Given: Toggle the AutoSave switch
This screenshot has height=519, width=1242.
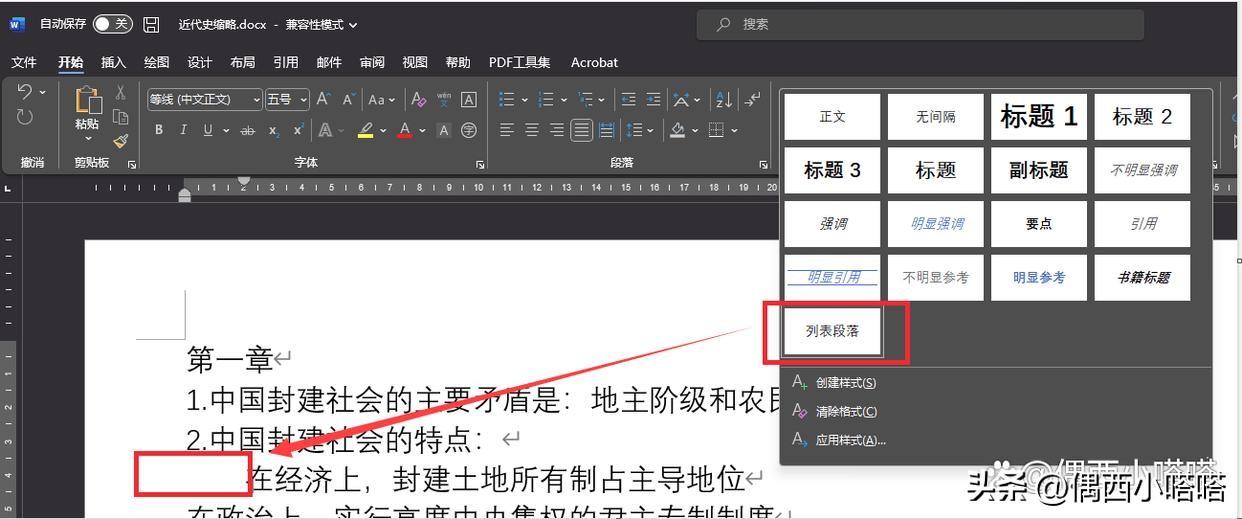Looking at the screenshot, I should point(112,24).
